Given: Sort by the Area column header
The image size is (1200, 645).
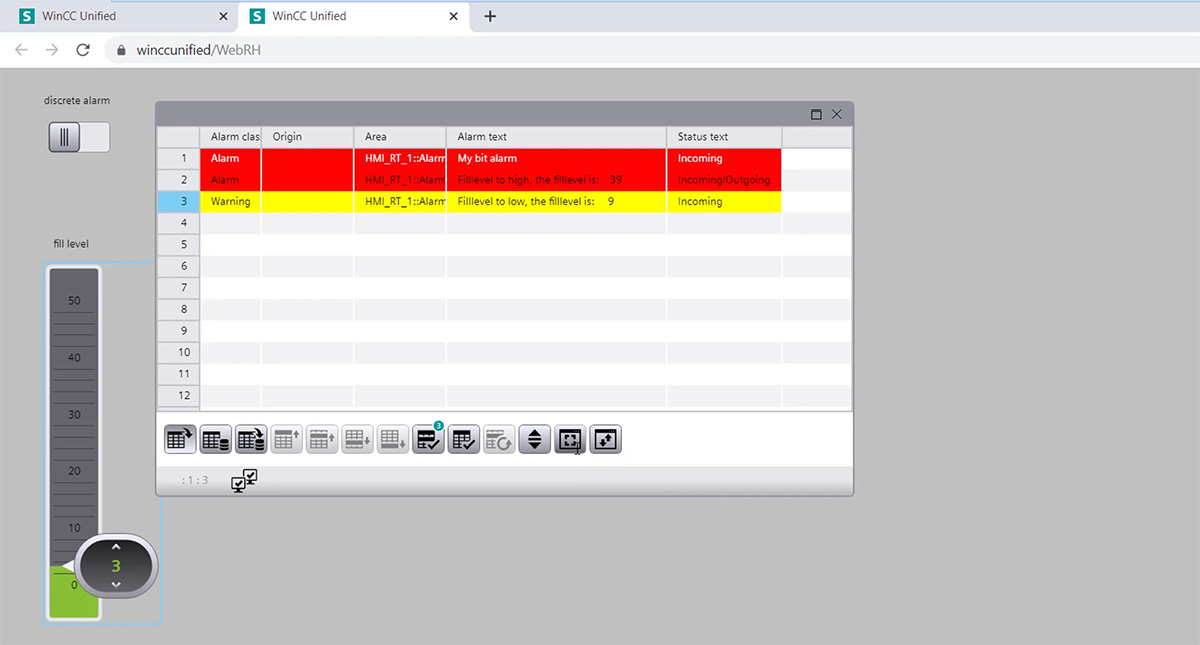Looking at the screenshot, I should click(x=400, y=137).
